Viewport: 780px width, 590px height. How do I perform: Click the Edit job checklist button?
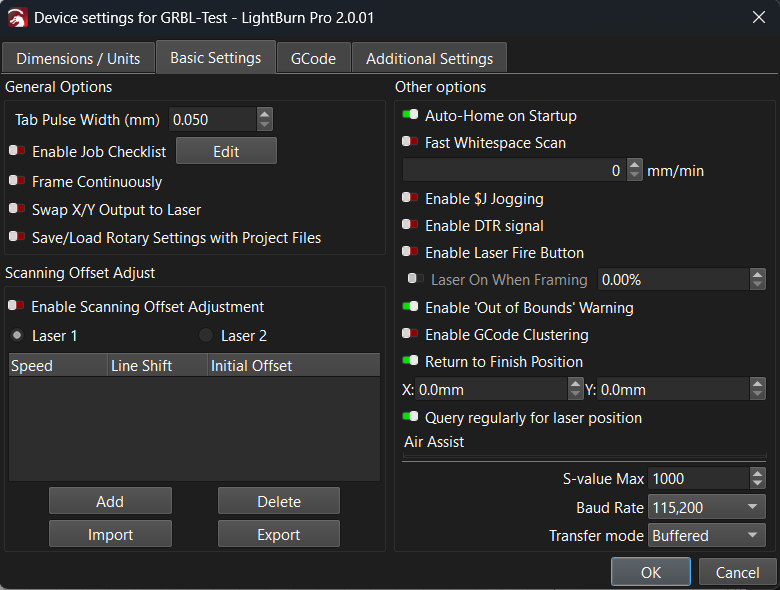point(226,151)
